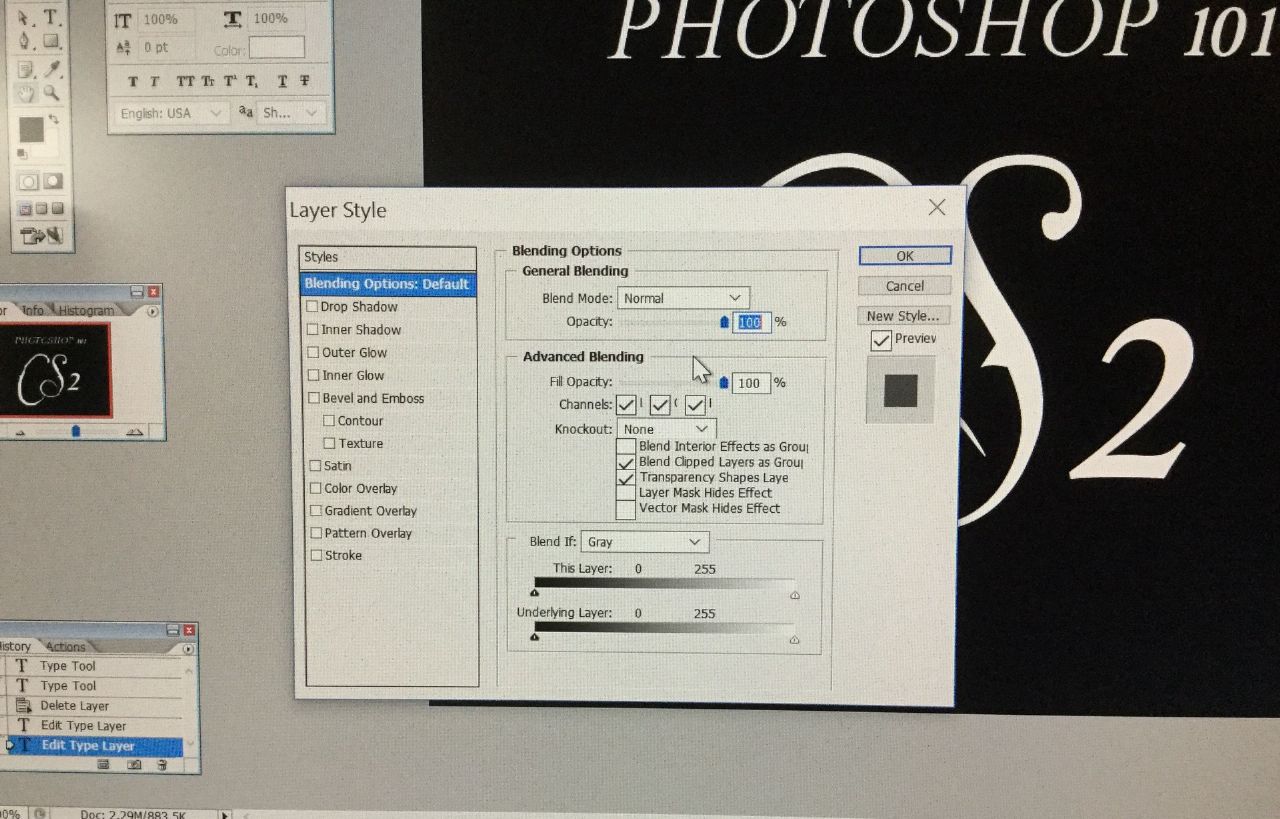Click the Fill Opacity value field
1280x819 pixels.
tap(751, 382)
